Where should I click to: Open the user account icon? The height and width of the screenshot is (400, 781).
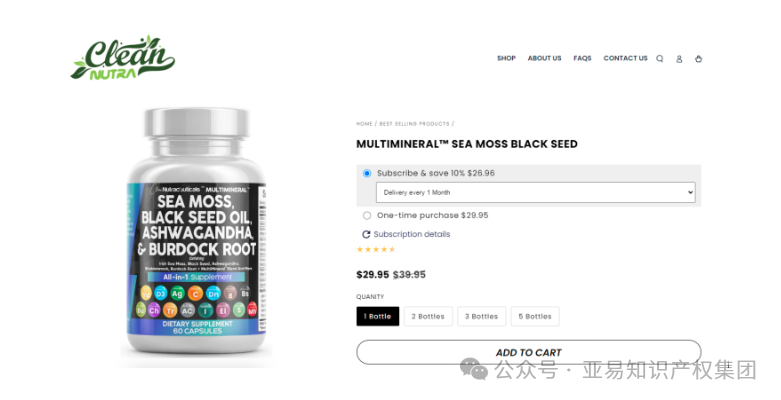[x=679, y=59]
